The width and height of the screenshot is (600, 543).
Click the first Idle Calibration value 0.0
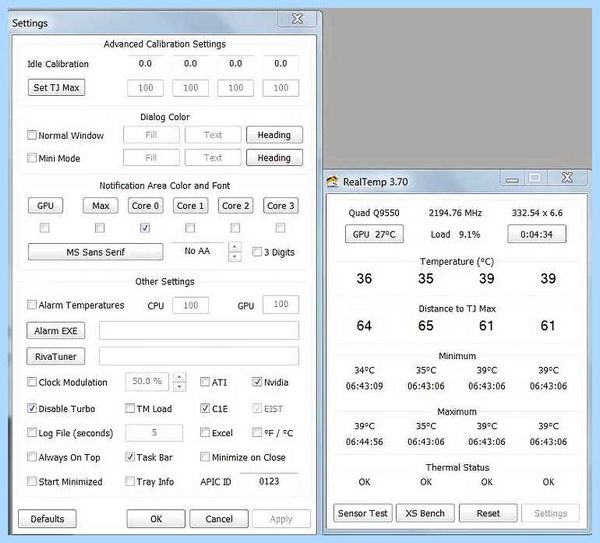coord(145,64)
